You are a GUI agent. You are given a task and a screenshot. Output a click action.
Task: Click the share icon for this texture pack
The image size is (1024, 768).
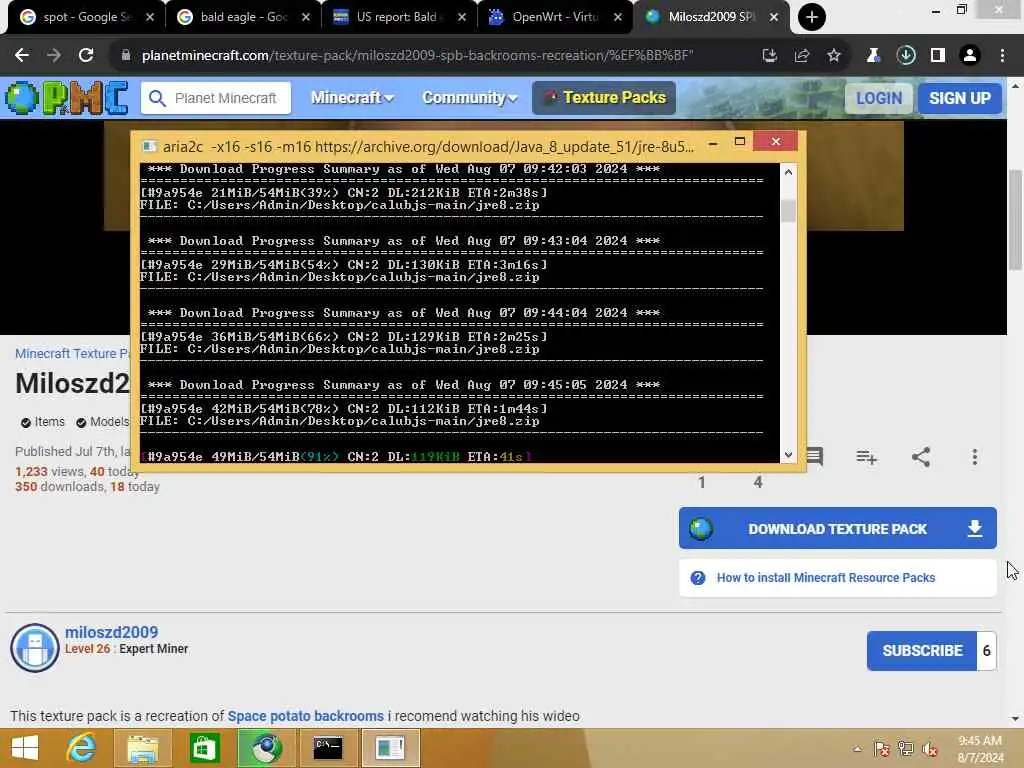tap(921, 456)
